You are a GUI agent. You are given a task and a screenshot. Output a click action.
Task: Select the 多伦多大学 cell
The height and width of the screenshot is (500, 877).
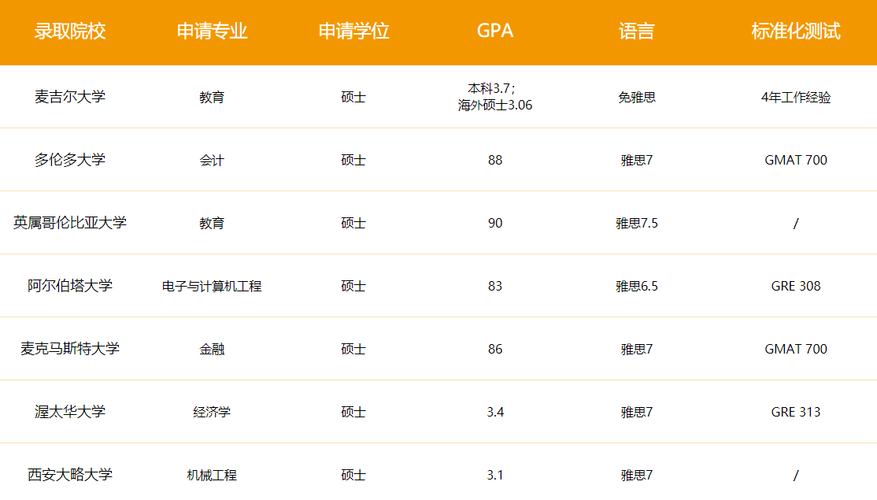[x=70, y=160]
